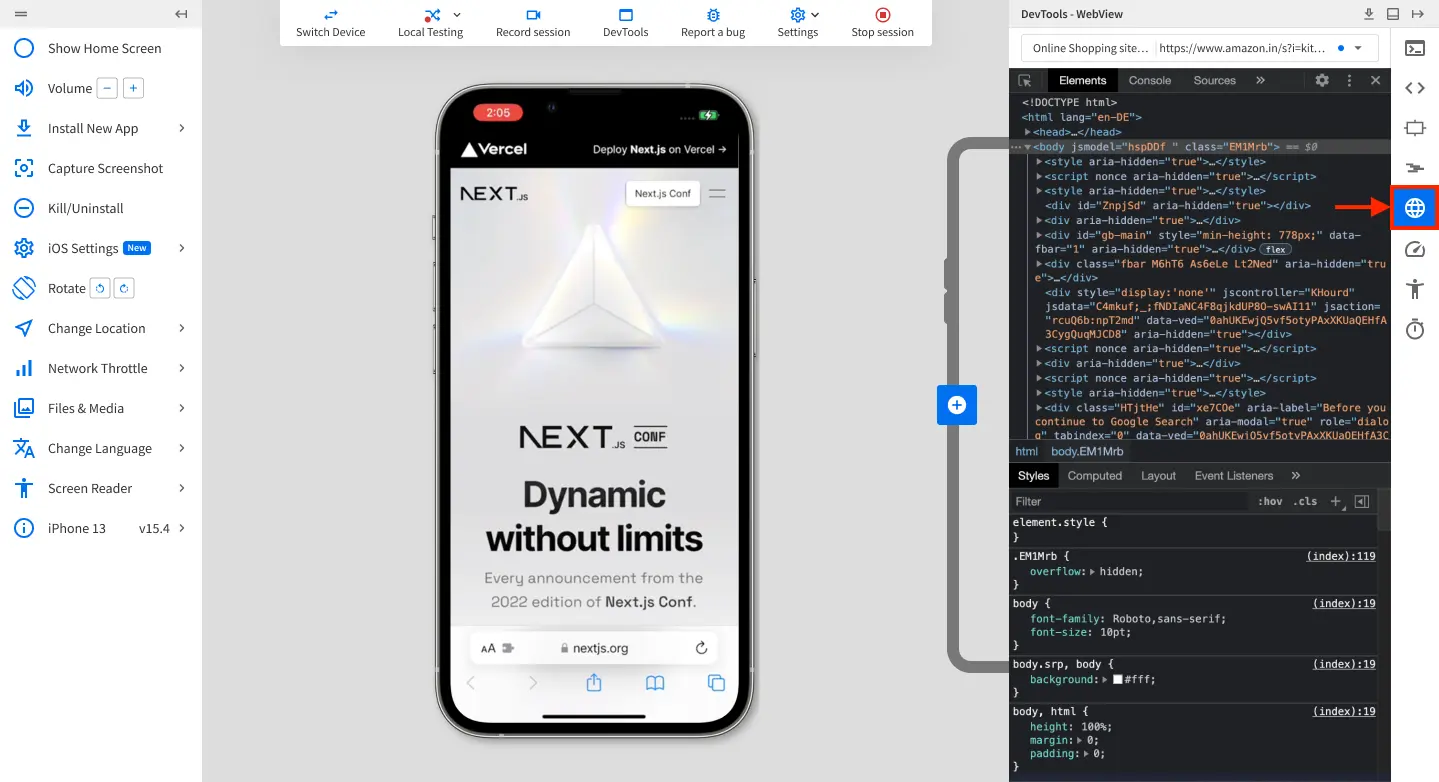Stop the current session

point(881,22)
